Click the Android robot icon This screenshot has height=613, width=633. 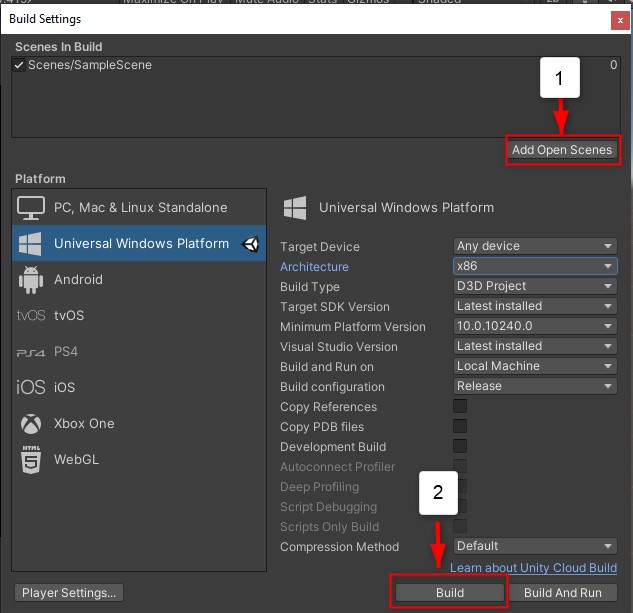[31, 279]
